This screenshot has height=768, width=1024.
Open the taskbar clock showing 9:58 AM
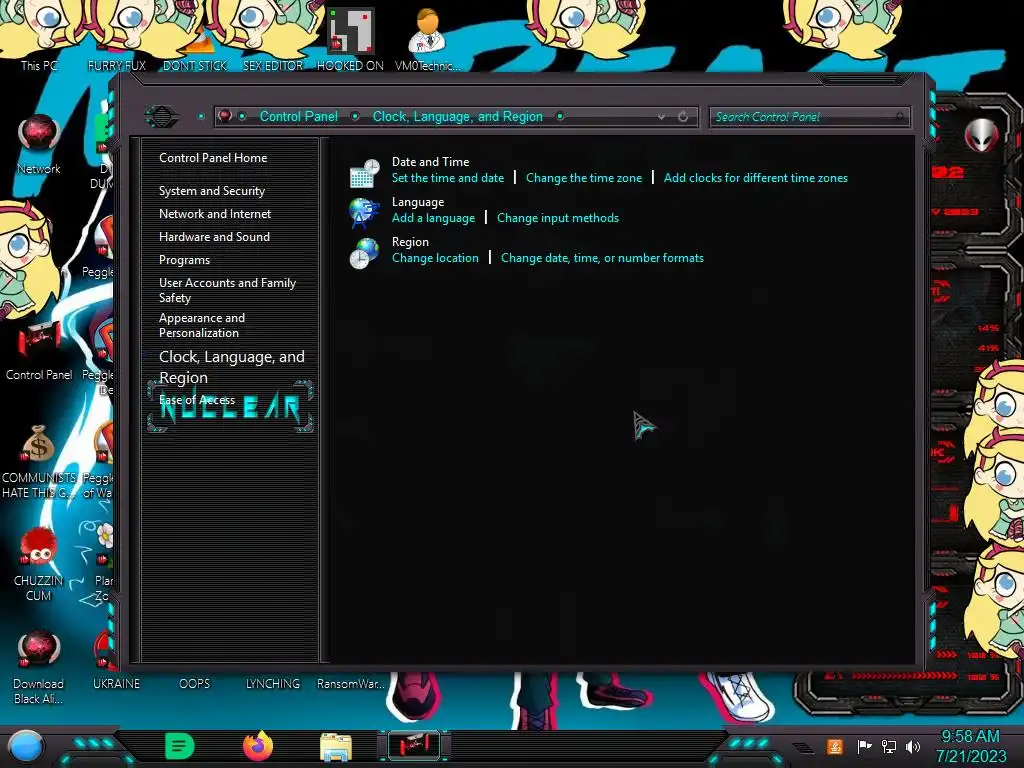(971, 746)
